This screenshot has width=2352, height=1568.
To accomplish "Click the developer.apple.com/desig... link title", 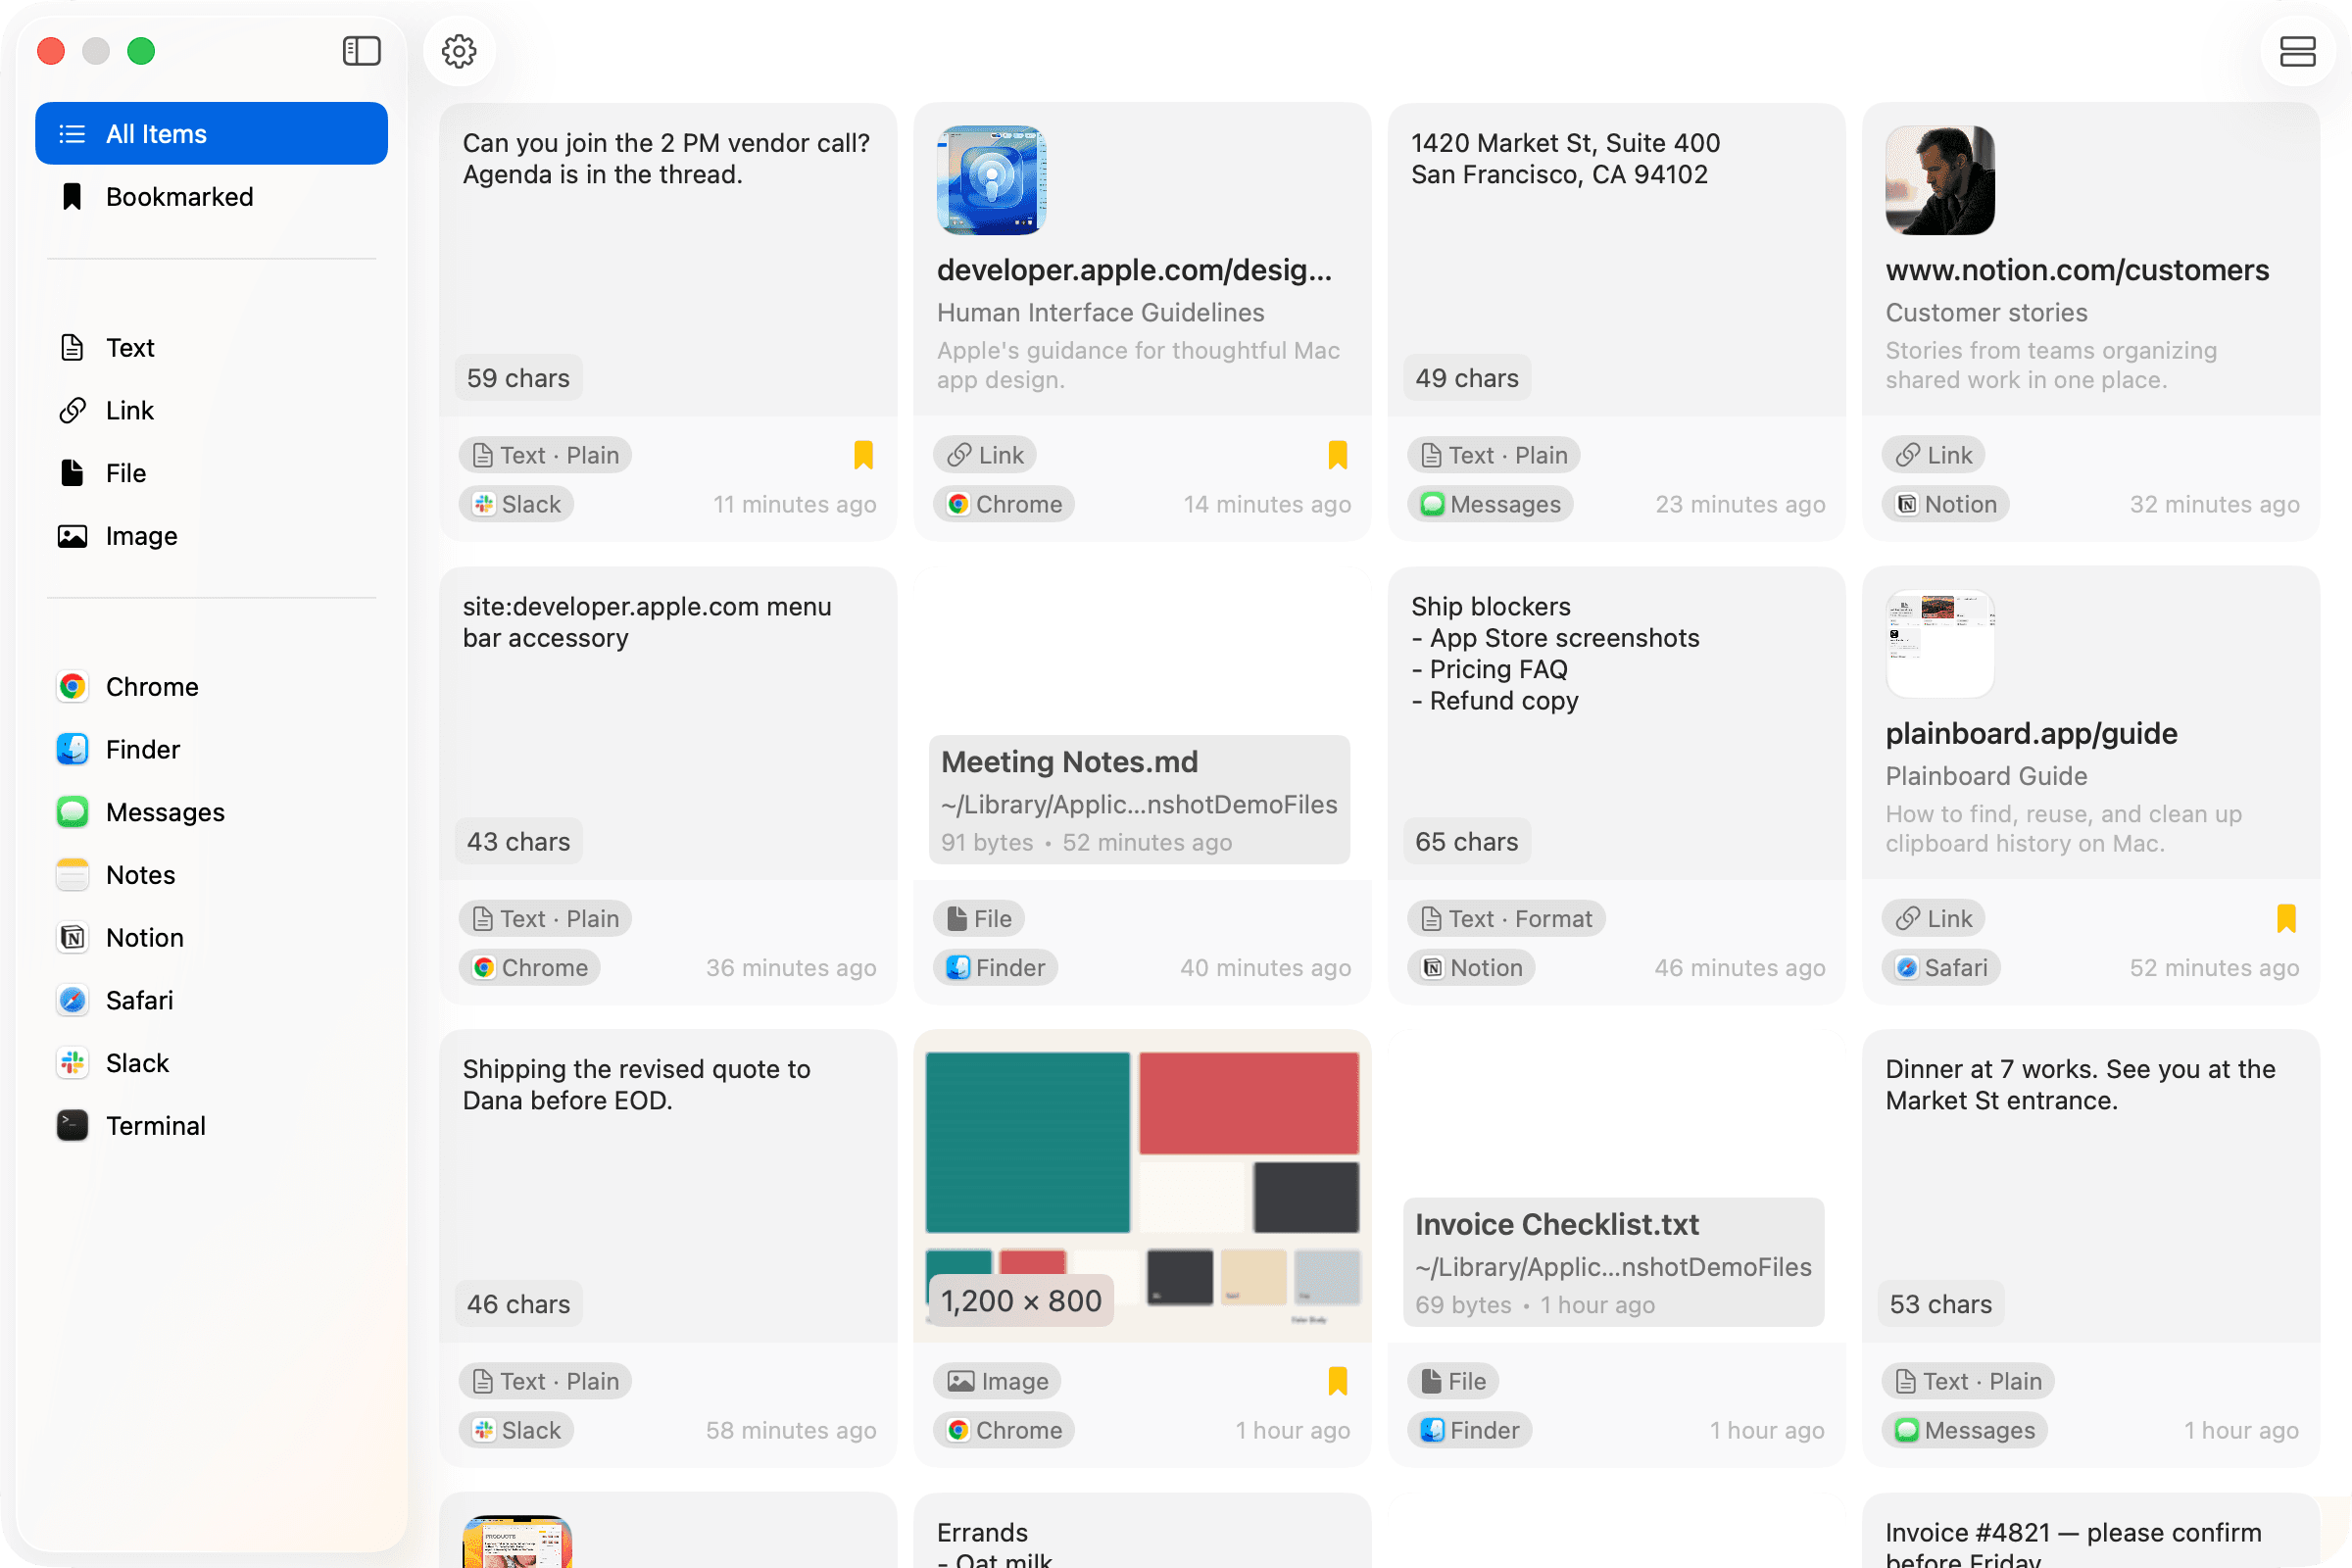I will coord(1134,270).
